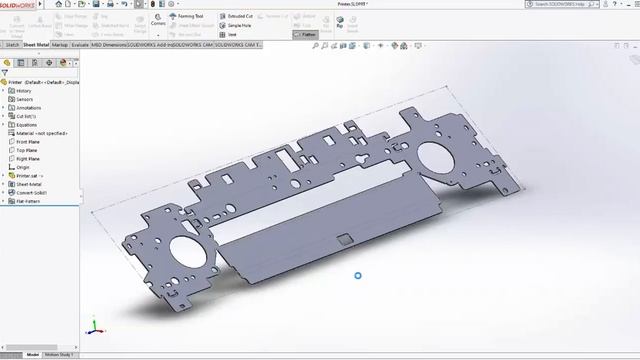Screen dimensions: 640x360
Task: Click the Previous View icon
Action: [334, 46]
